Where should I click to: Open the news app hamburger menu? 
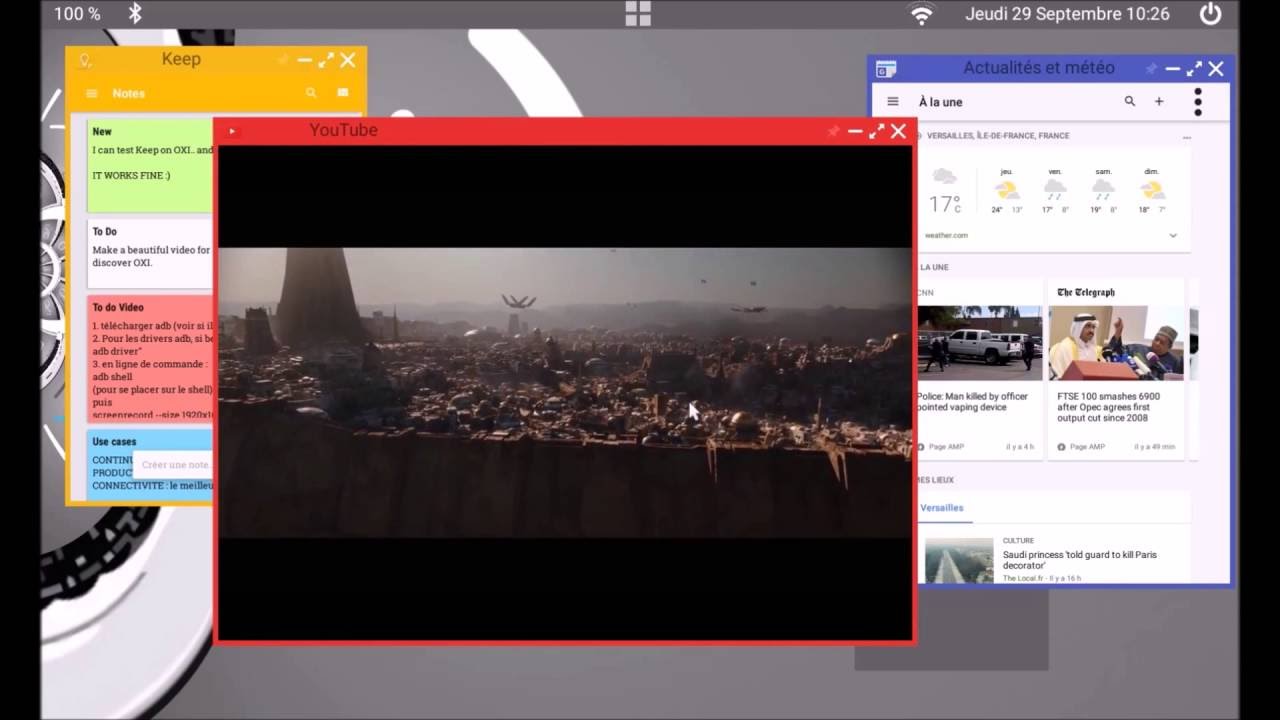click(893, 102)
